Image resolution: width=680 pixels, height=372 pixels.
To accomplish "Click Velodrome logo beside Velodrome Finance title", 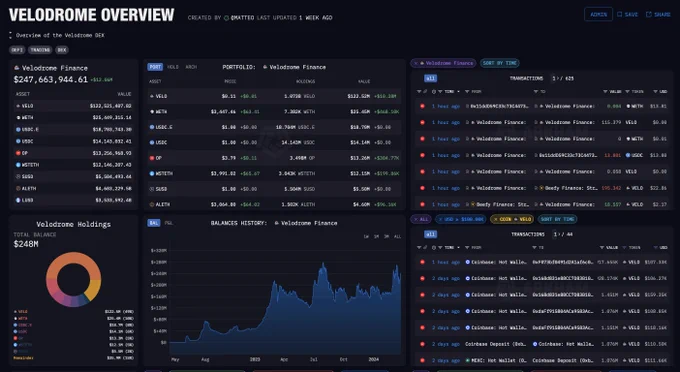I will 17,68.
